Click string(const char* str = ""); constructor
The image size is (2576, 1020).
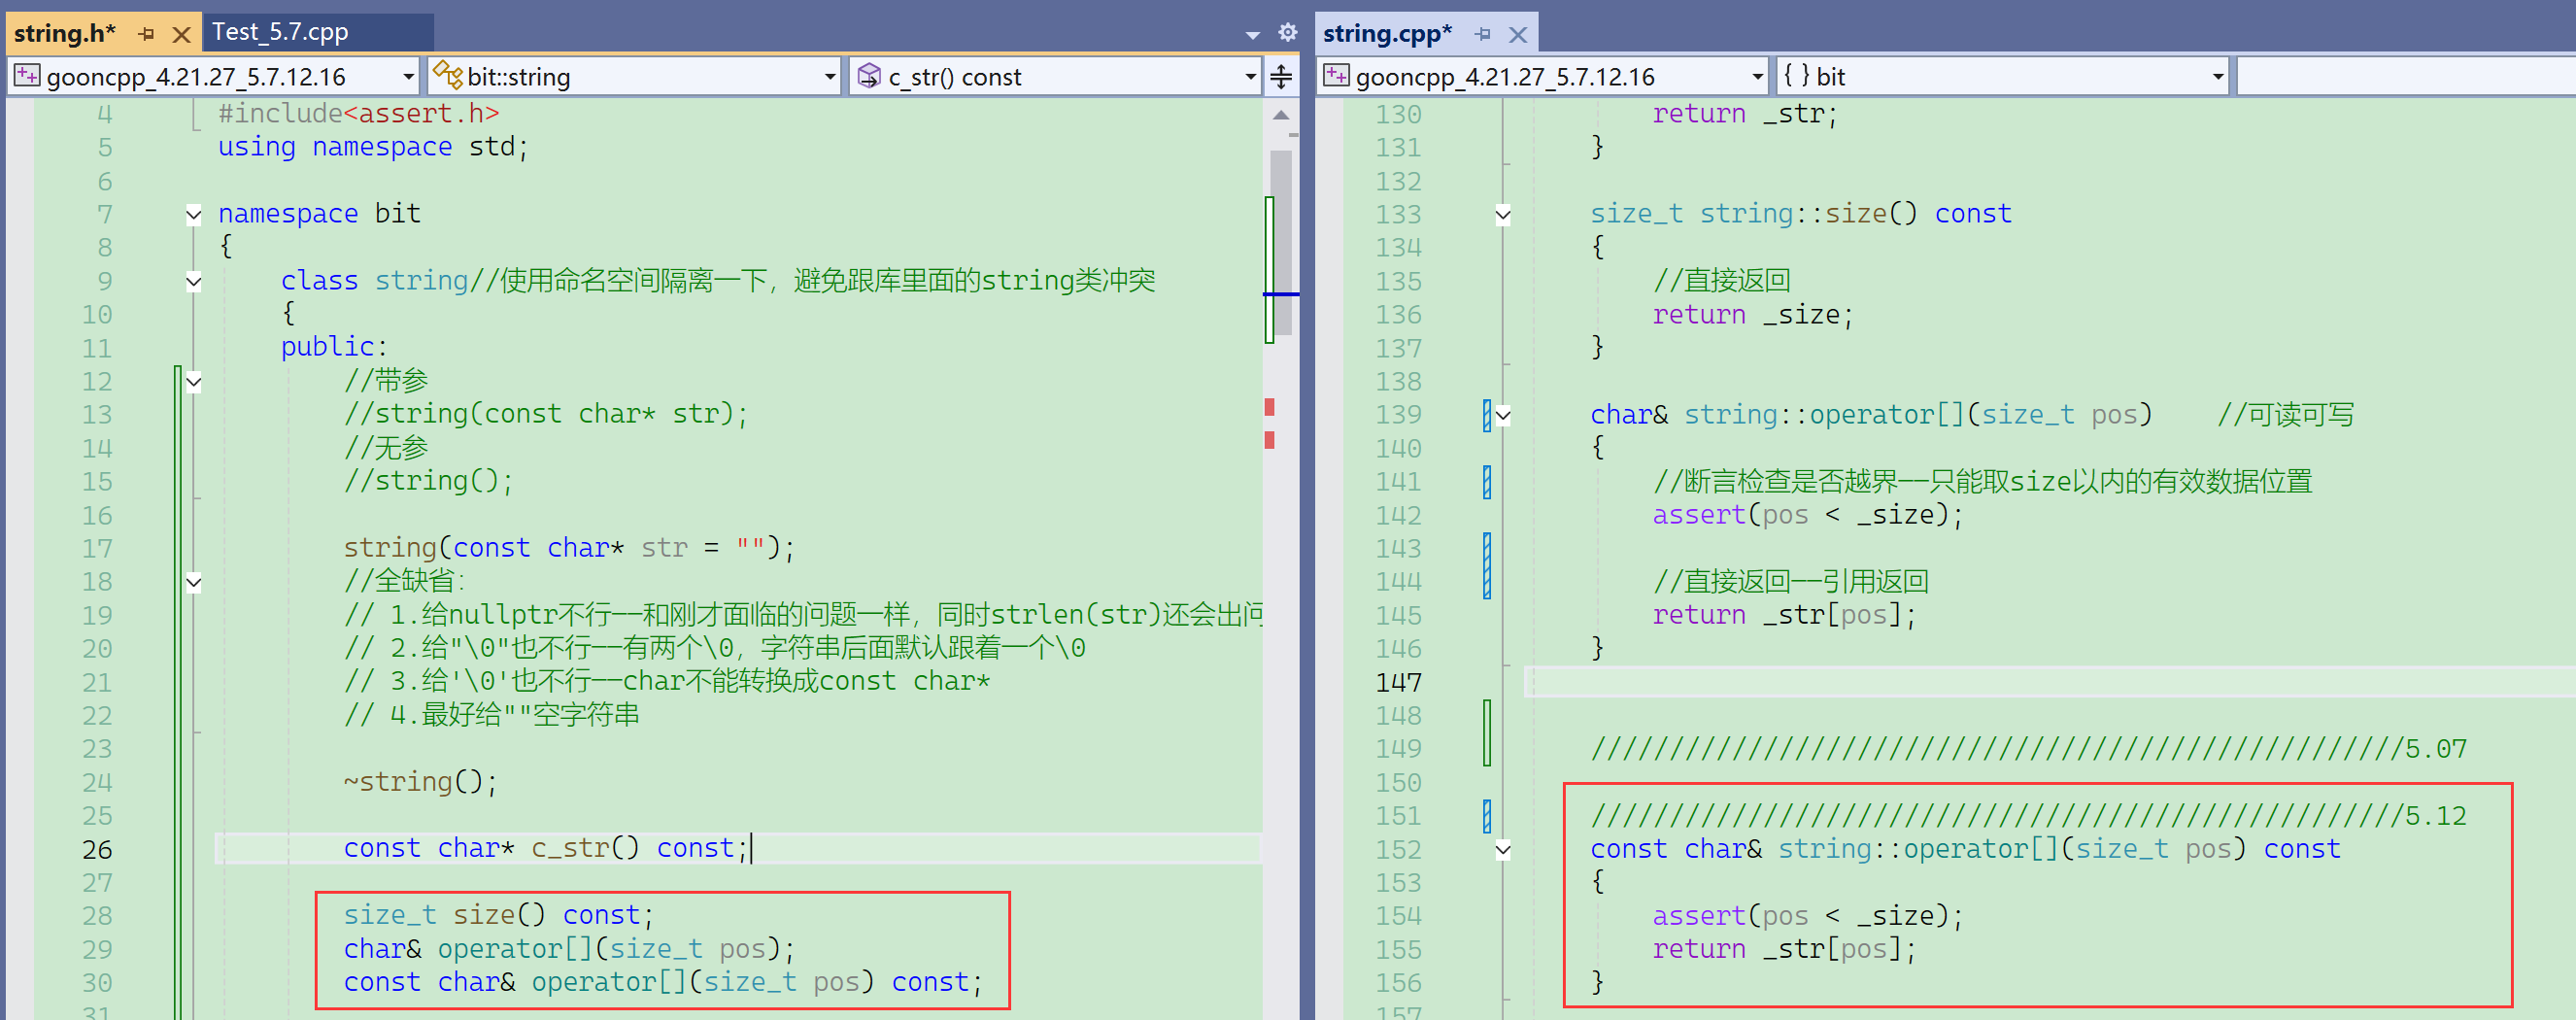click(569, 548)
